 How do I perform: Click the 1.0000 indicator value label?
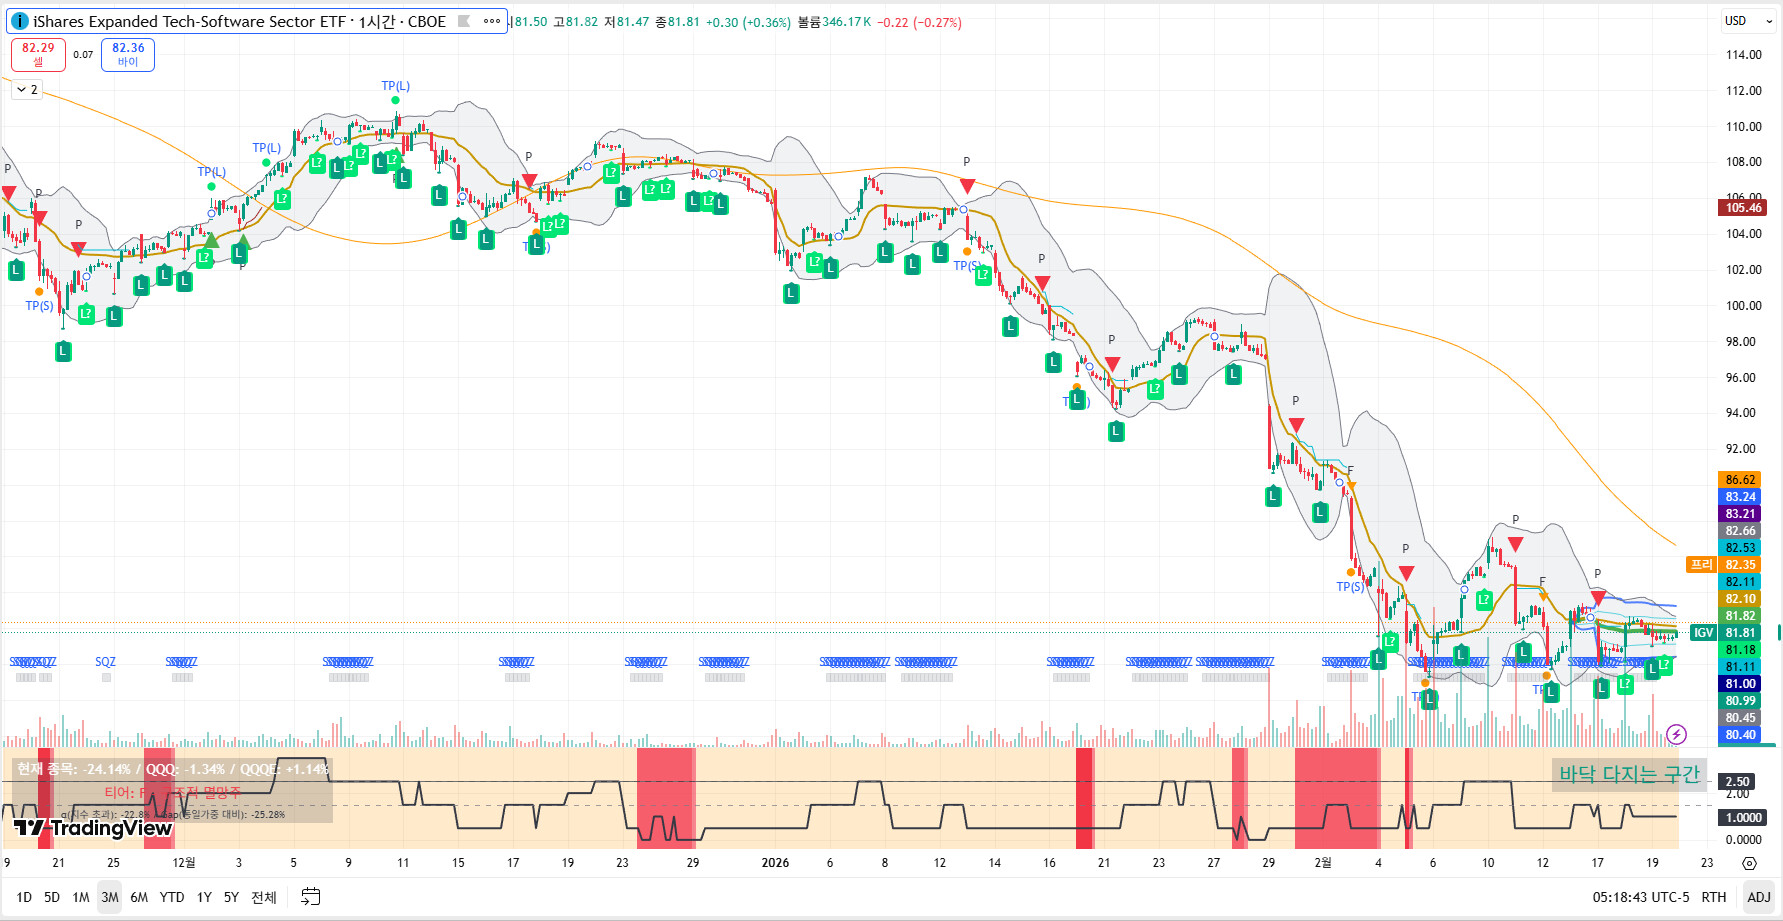point(1742,818)
